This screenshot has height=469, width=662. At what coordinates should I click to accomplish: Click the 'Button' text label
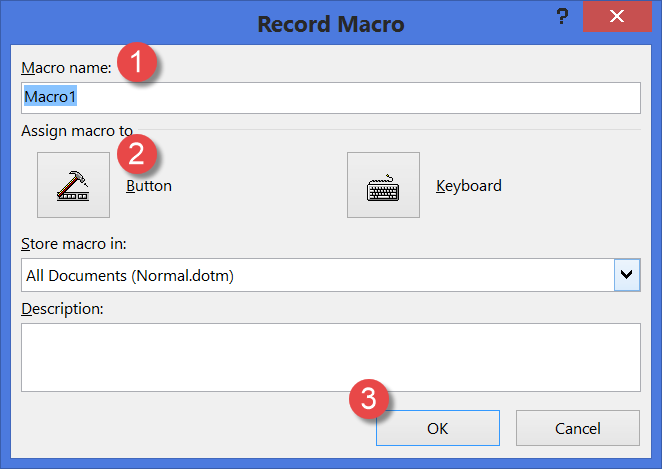click(x=149, y=186)
